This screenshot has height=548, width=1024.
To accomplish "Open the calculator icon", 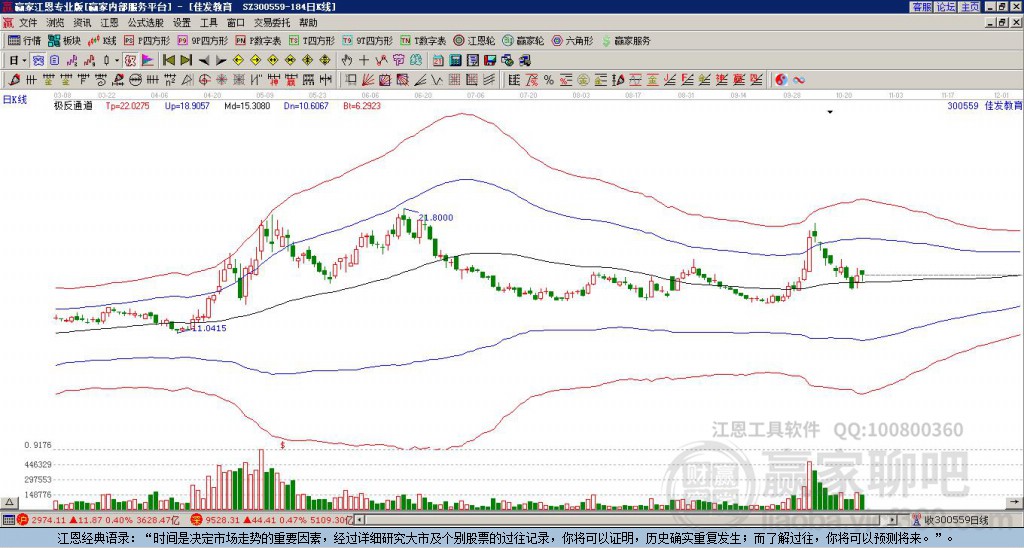I will point(456,61).
